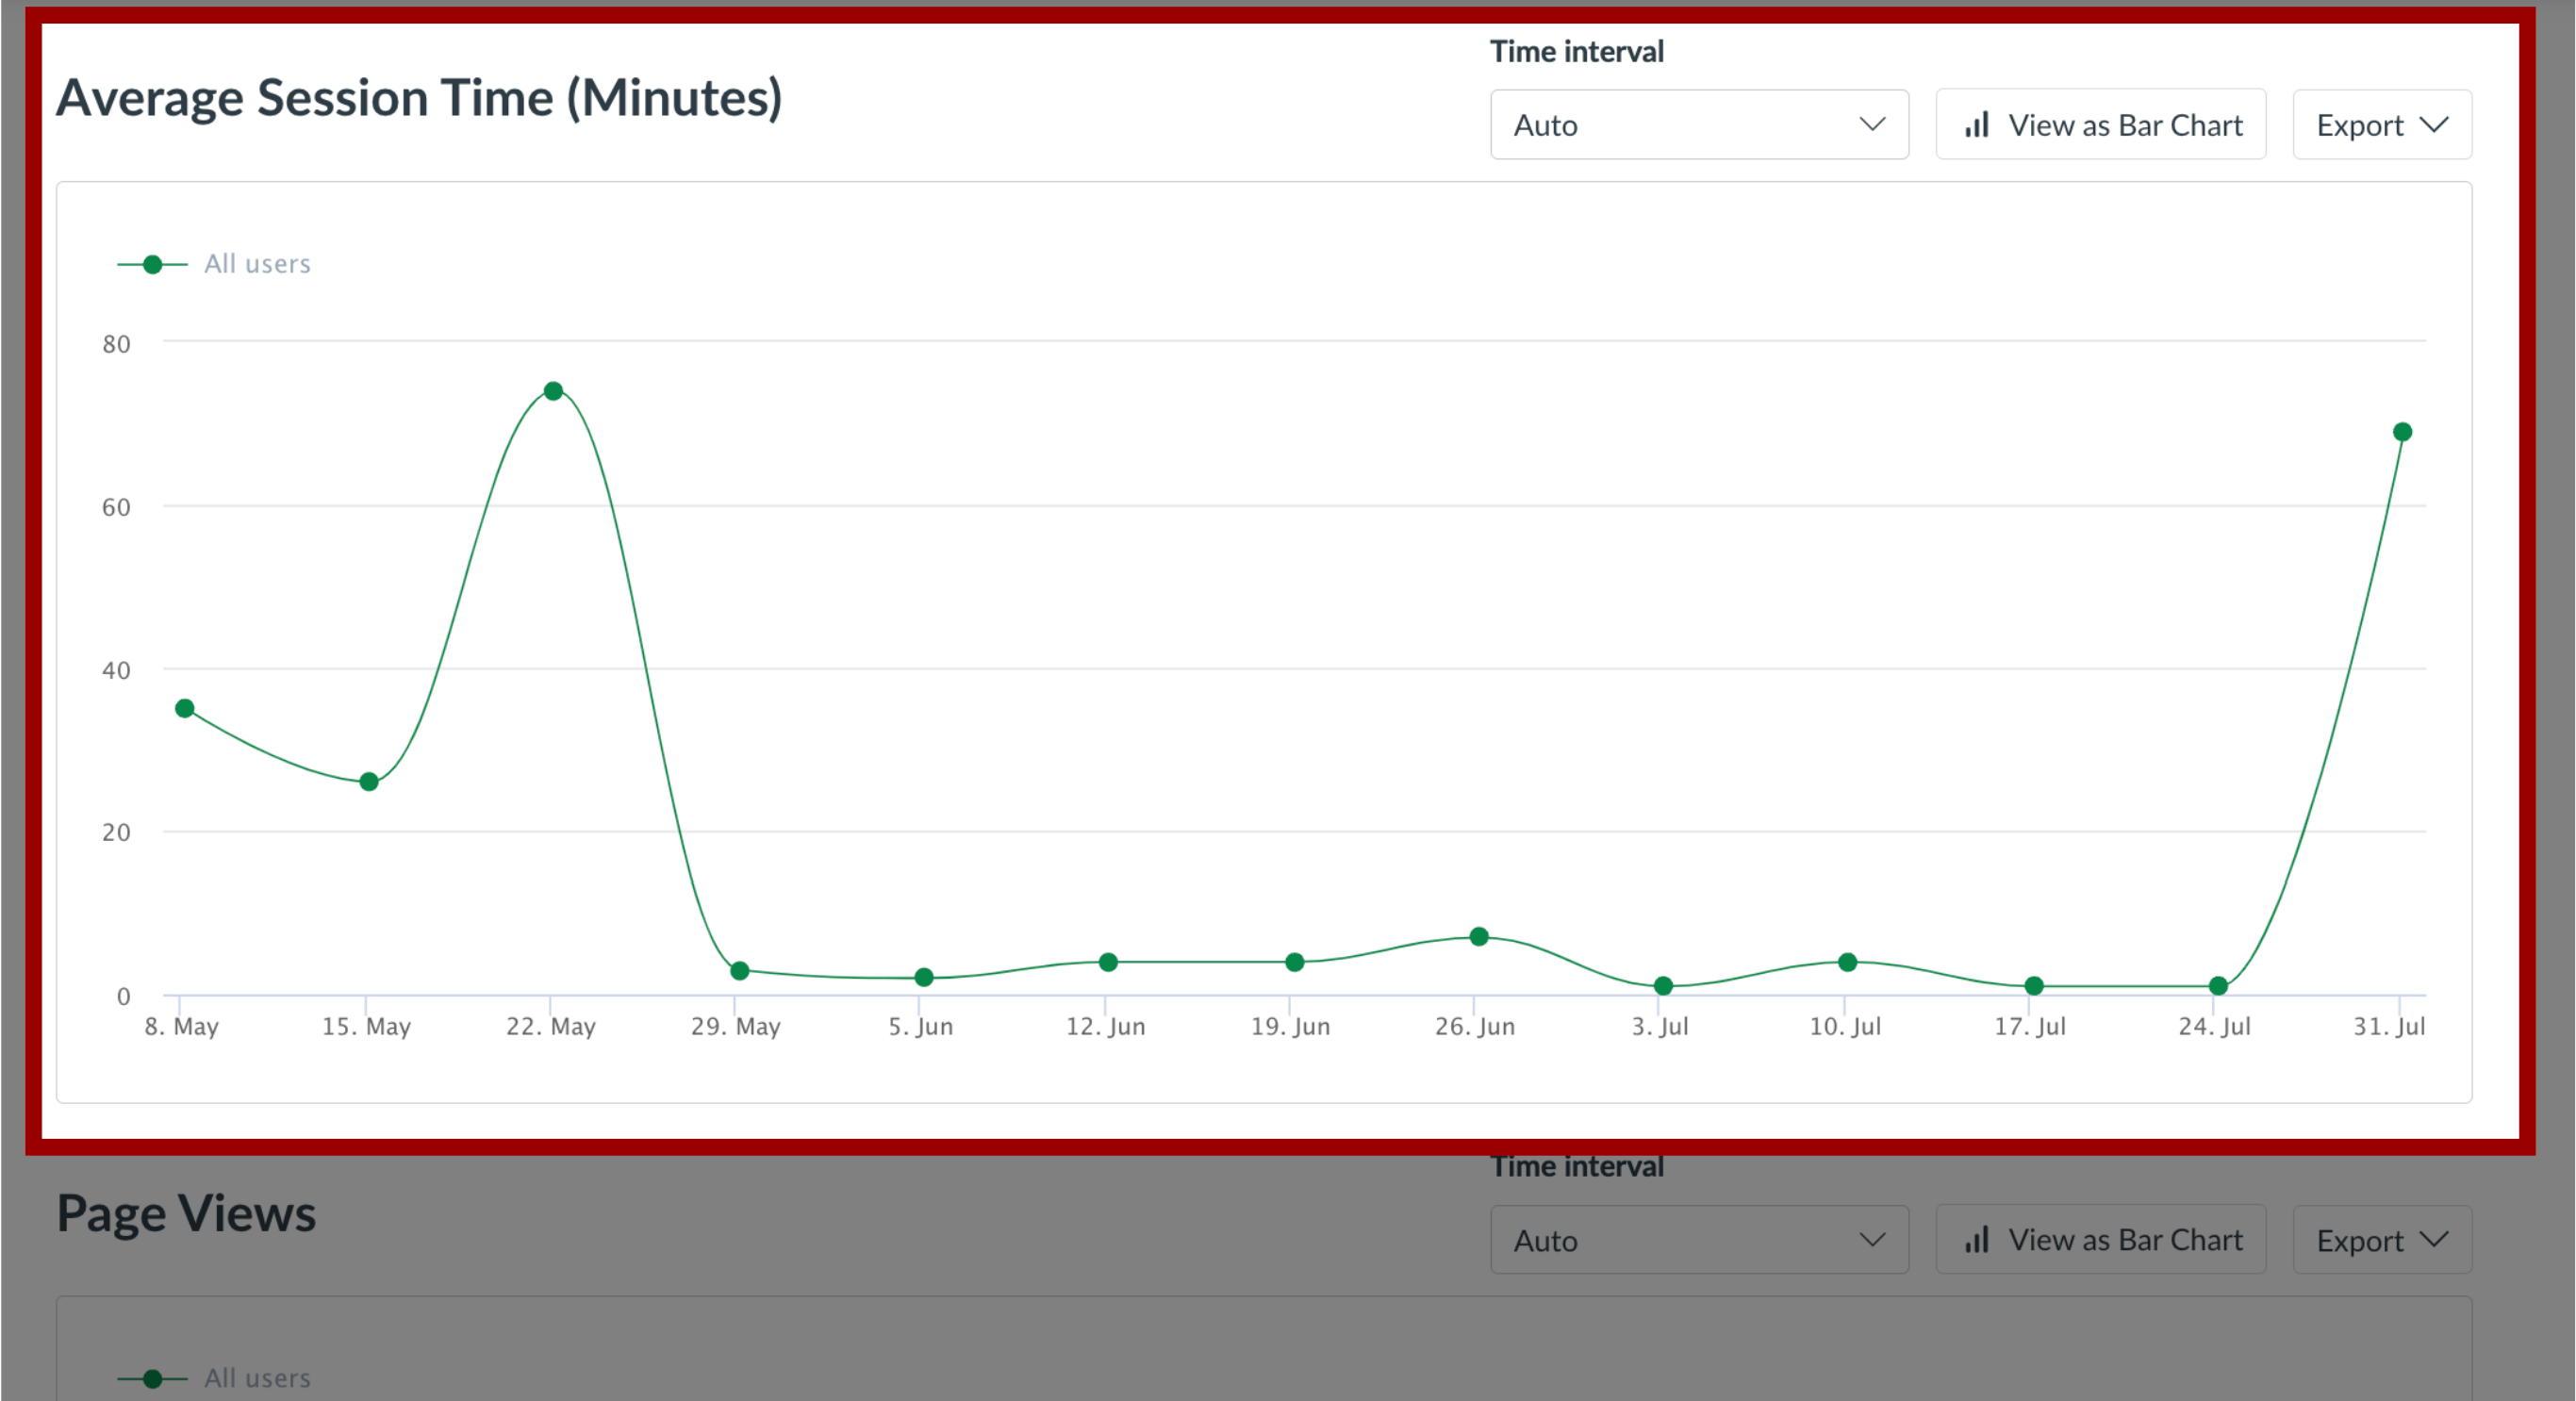Select the 31. Jul data point
Screen dimensions: 2576x1401
(x=2402, y=432)
